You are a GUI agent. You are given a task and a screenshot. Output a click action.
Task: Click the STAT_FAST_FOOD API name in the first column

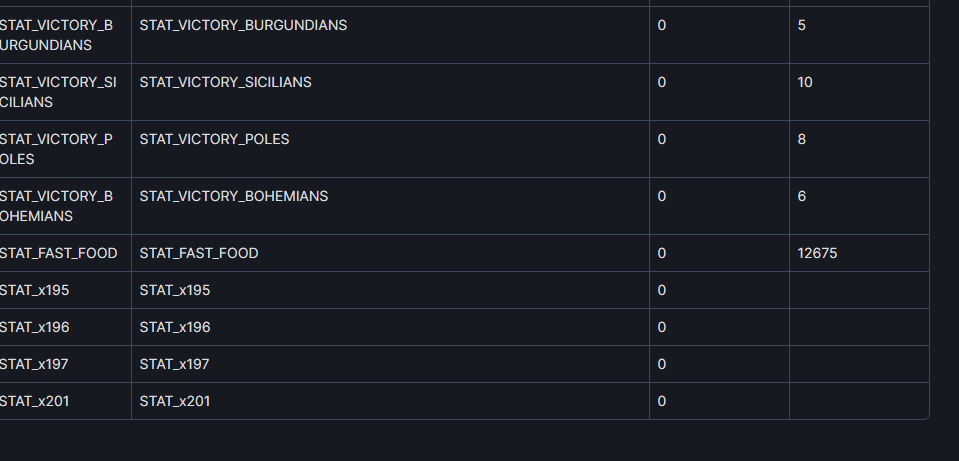click(58, 253)
